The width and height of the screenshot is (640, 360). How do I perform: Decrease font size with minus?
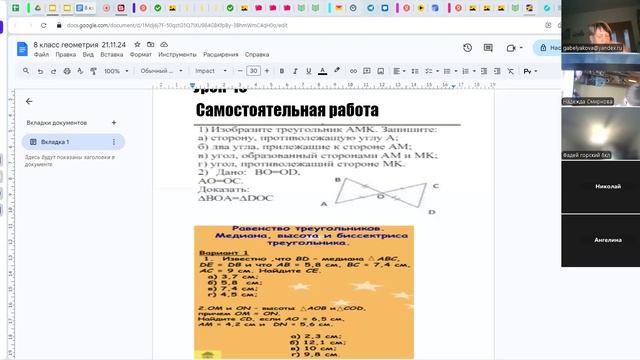(240, 71)
